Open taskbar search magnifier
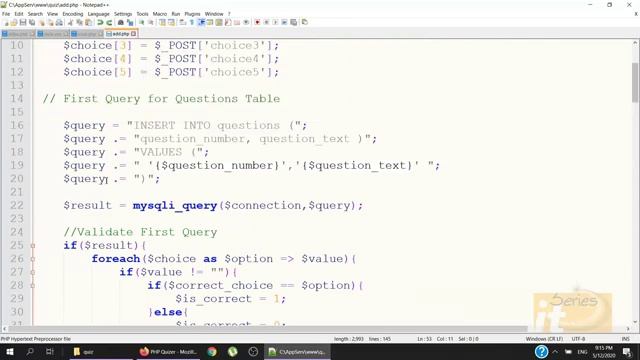 tap(30, 351)
